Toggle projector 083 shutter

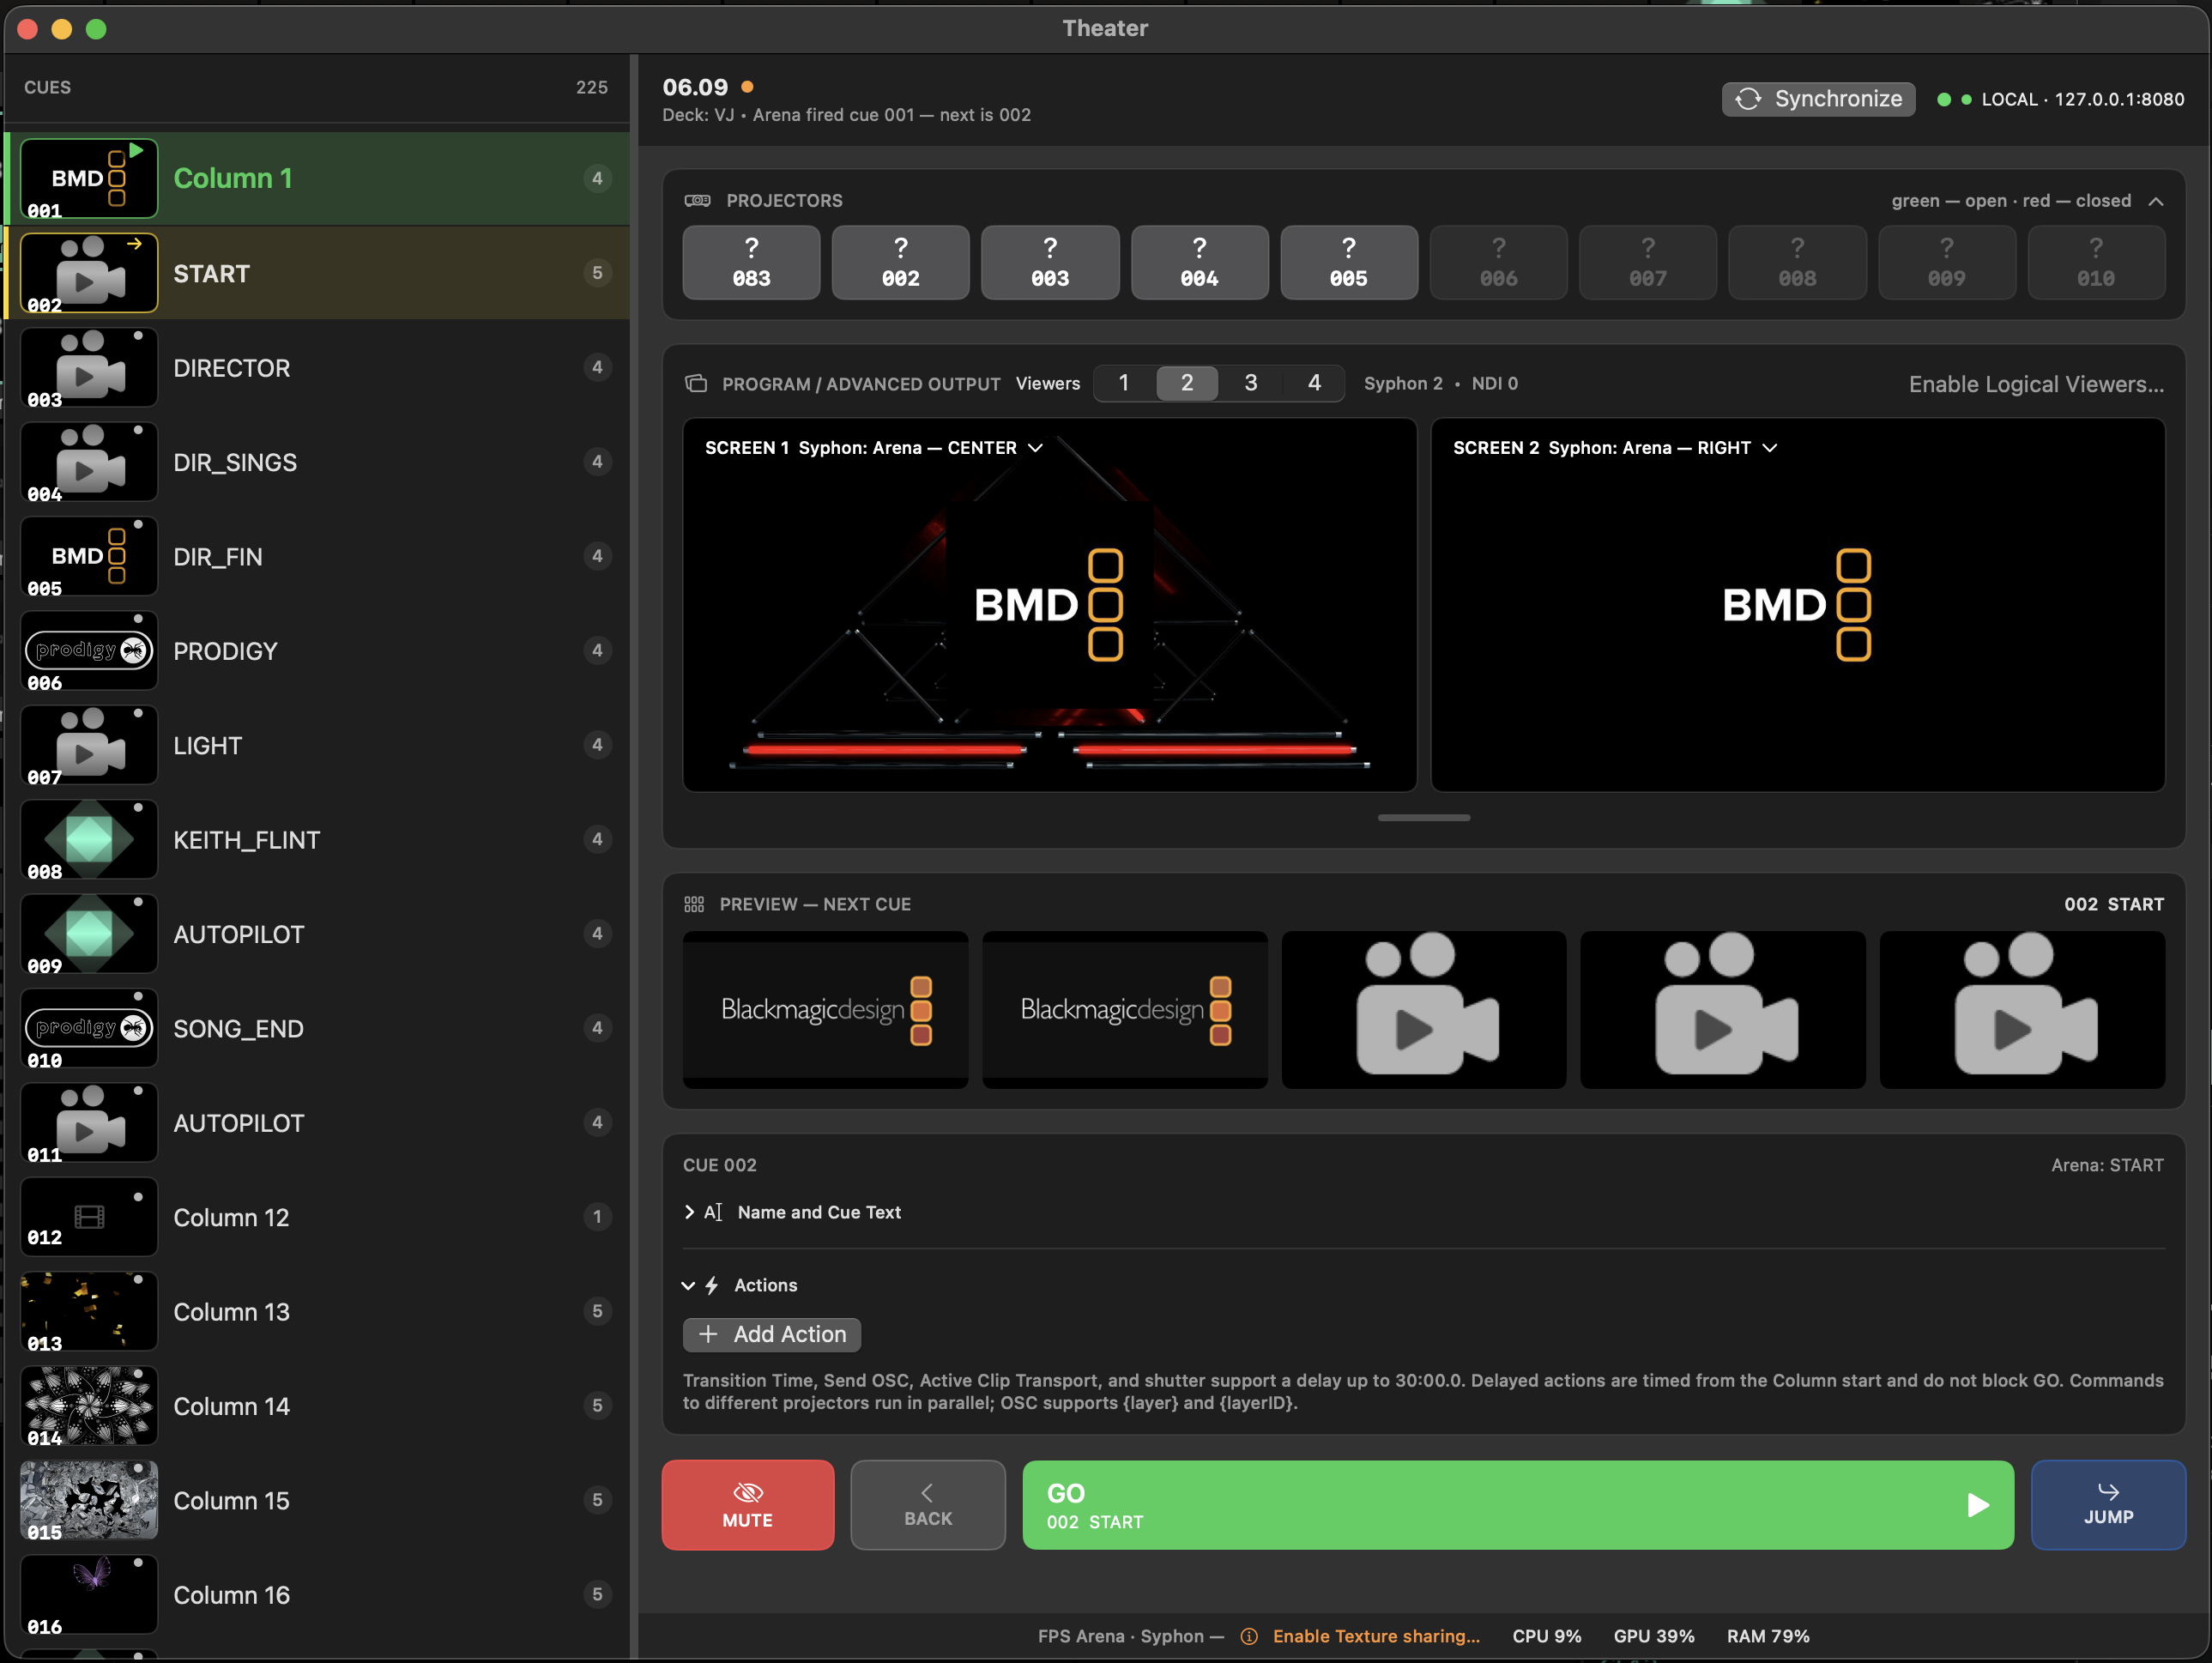click(751, 262)
